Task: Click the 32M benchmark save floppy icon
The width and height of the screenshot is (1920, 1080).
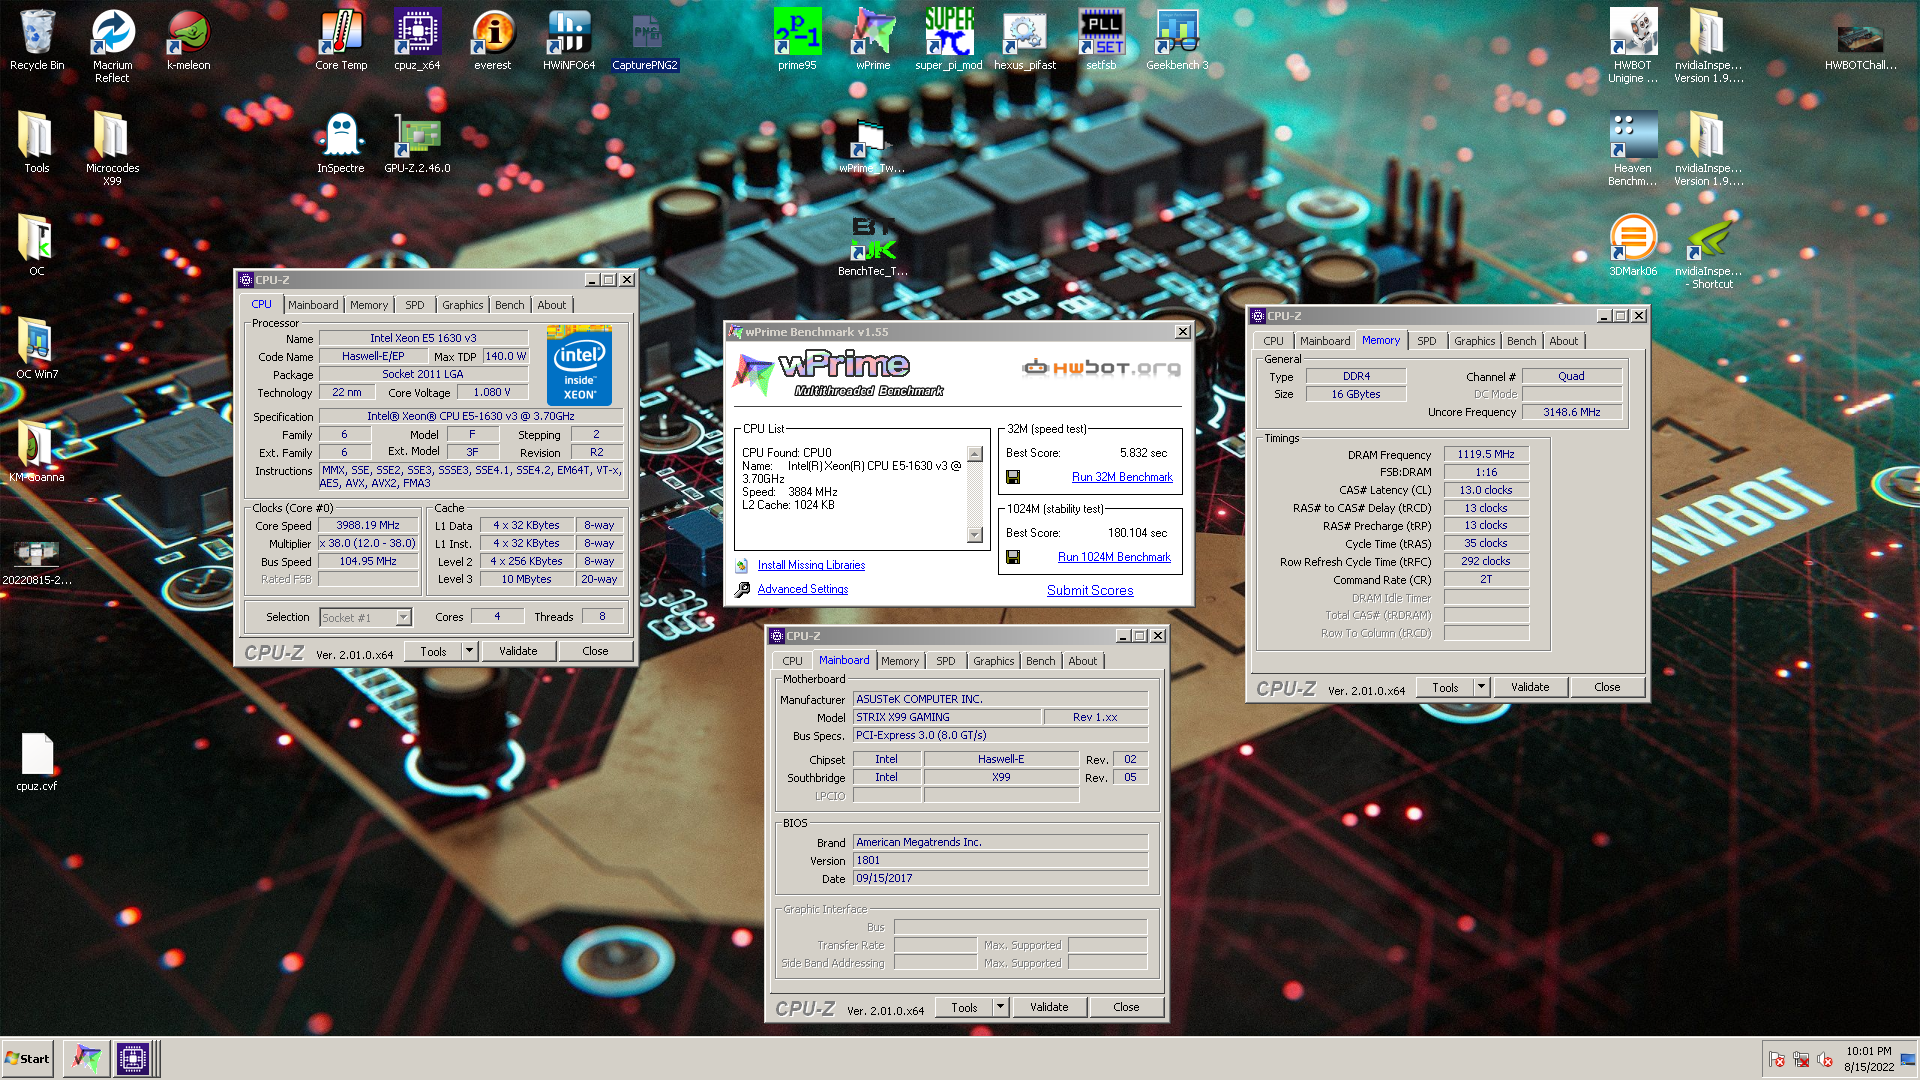Action: click(1013, 477)
